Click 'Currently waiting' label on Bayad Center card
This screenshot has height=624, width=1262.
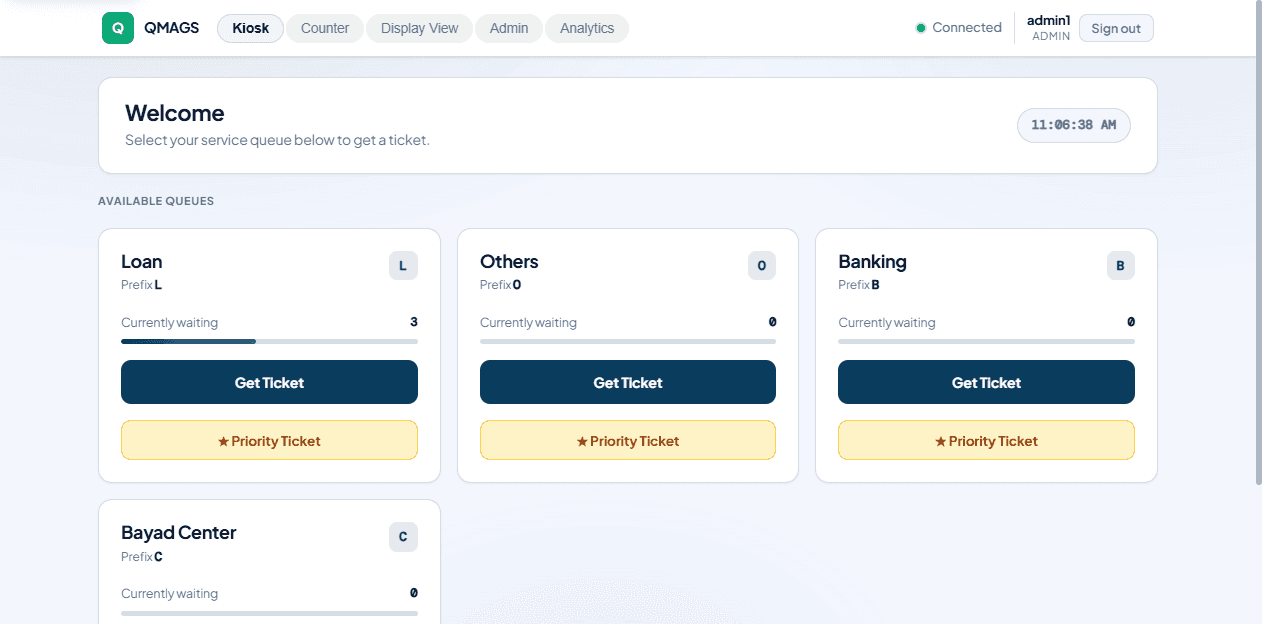click(169, 593)
